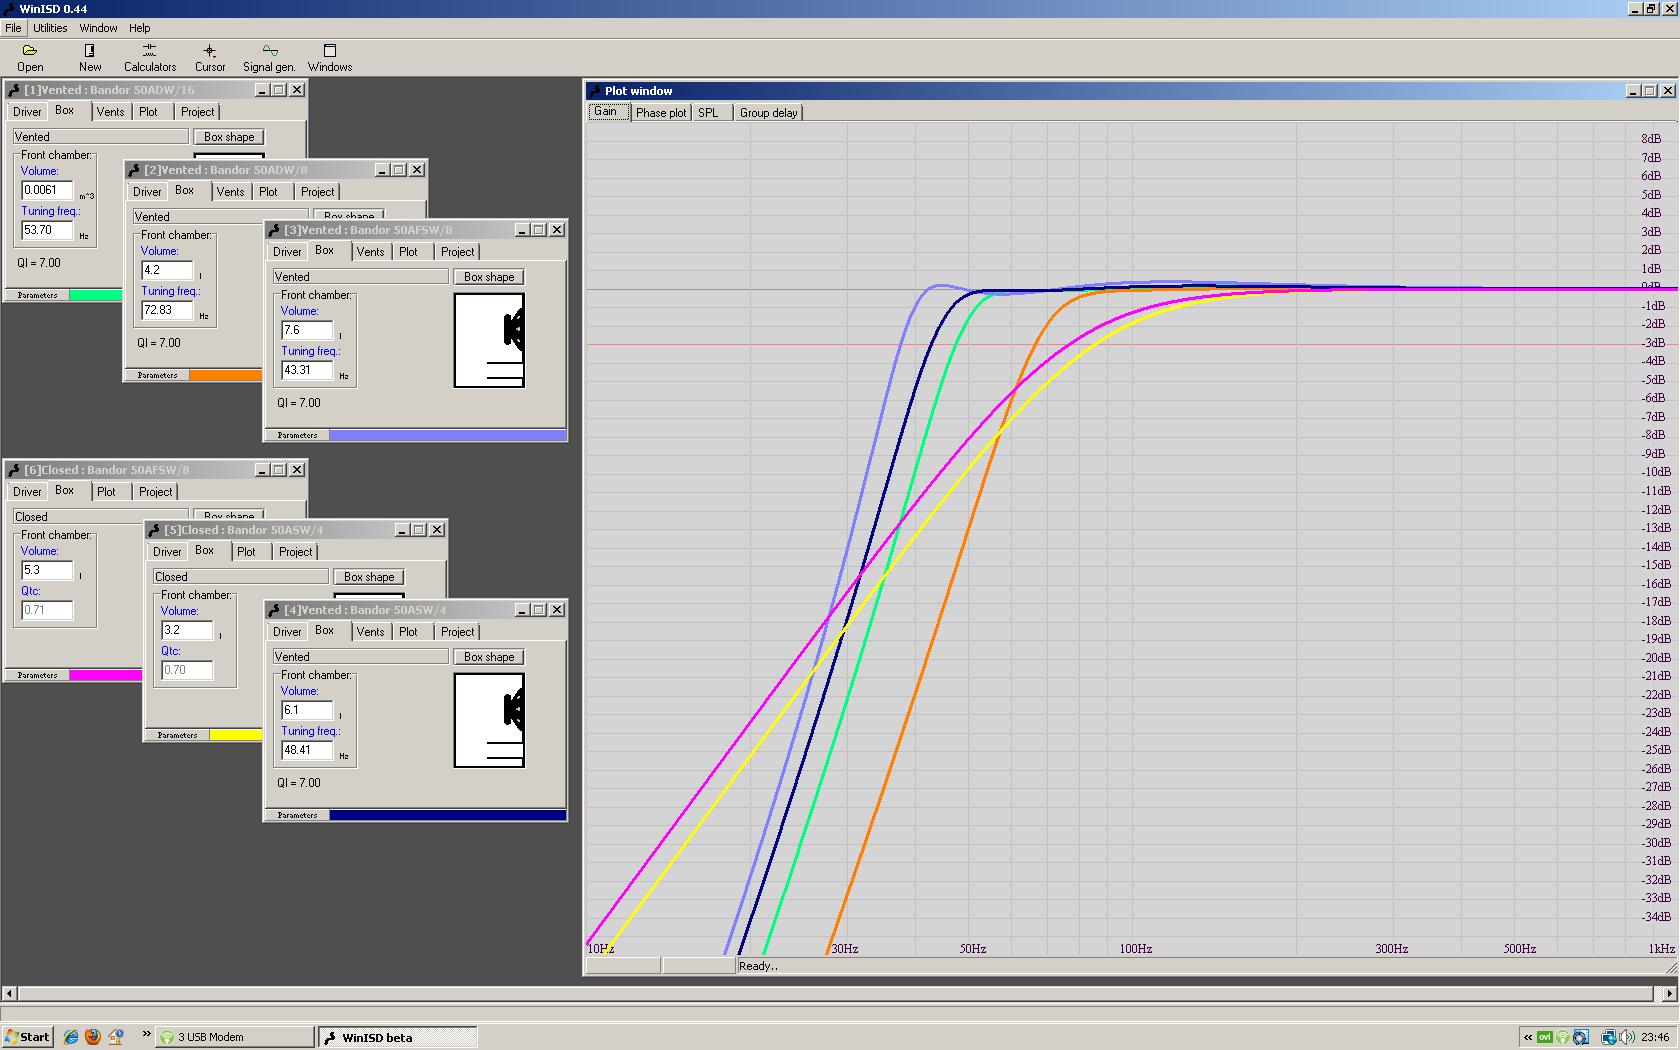
Task: Click the Ovi tray icon
Action: pyautogui.click(x=1545, y=1037)
